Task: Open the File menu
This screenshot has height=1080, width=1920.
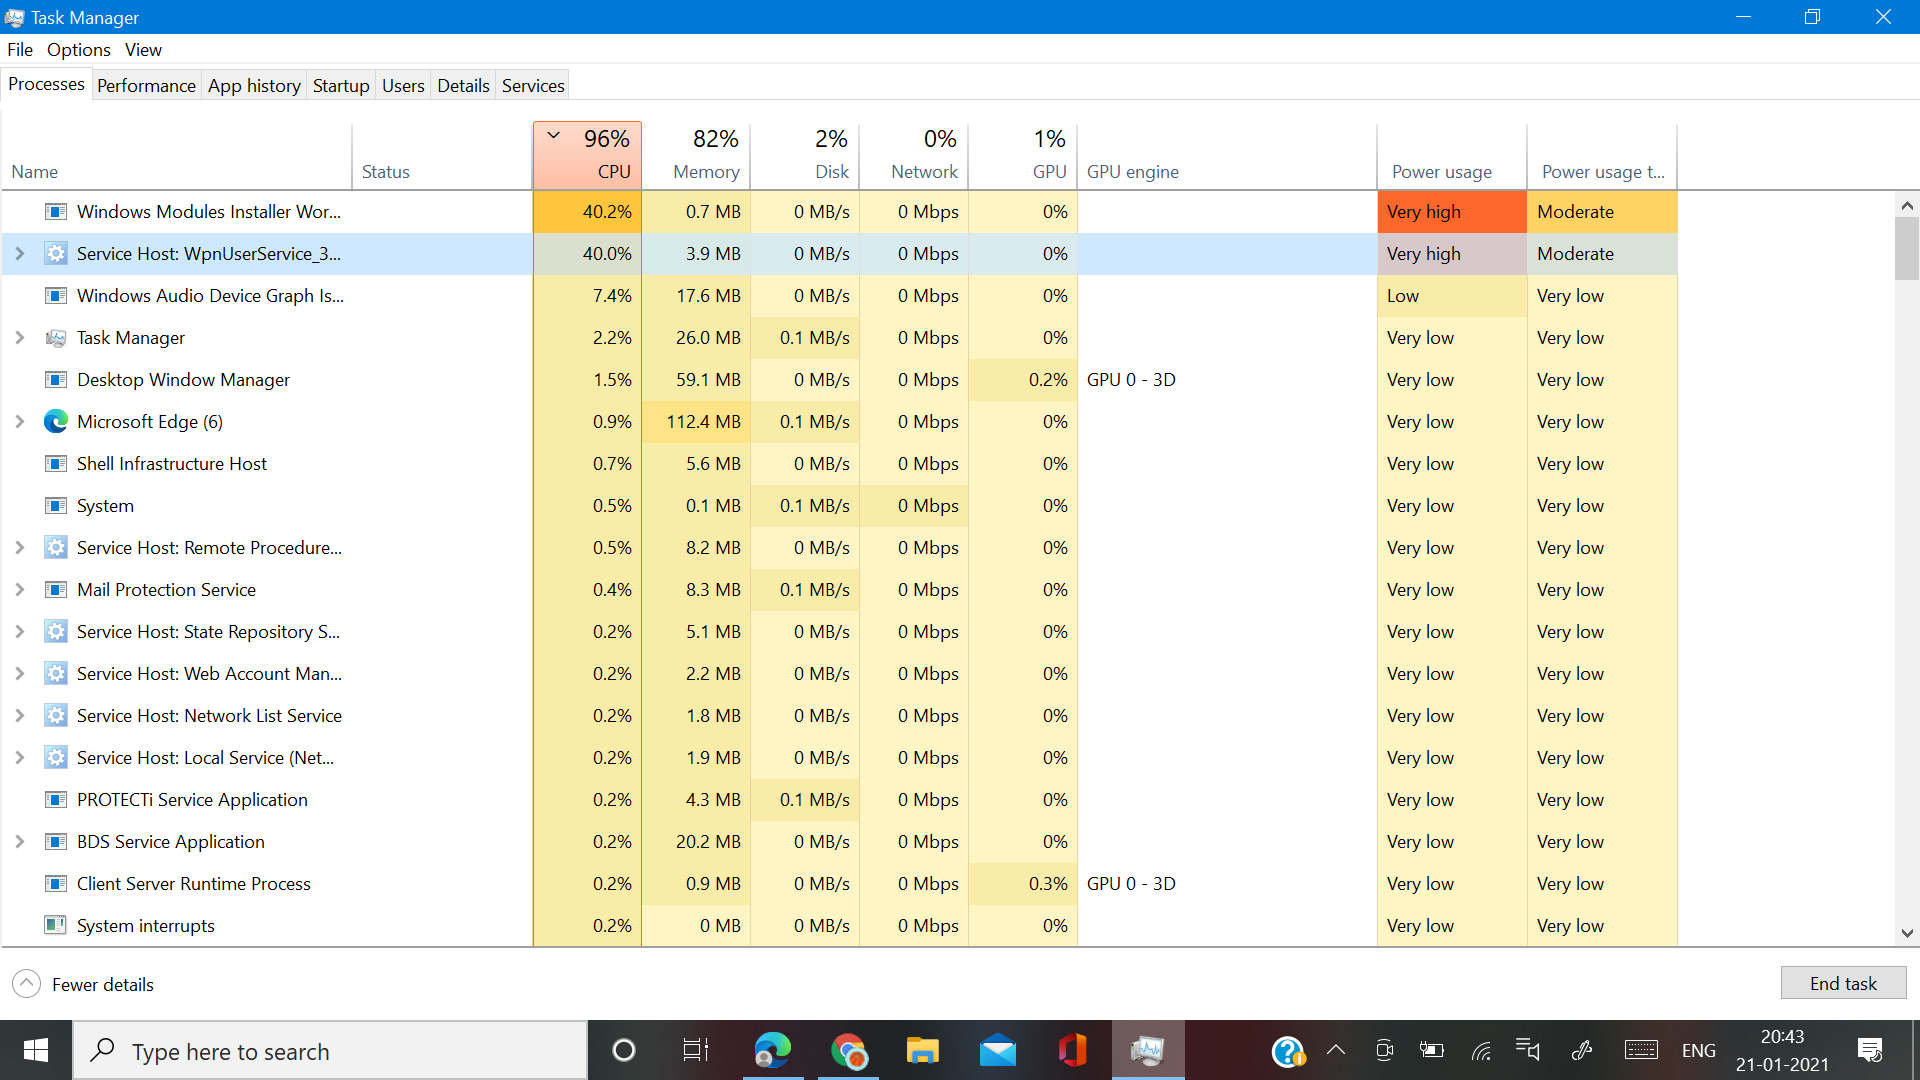Action: [20, 50]
